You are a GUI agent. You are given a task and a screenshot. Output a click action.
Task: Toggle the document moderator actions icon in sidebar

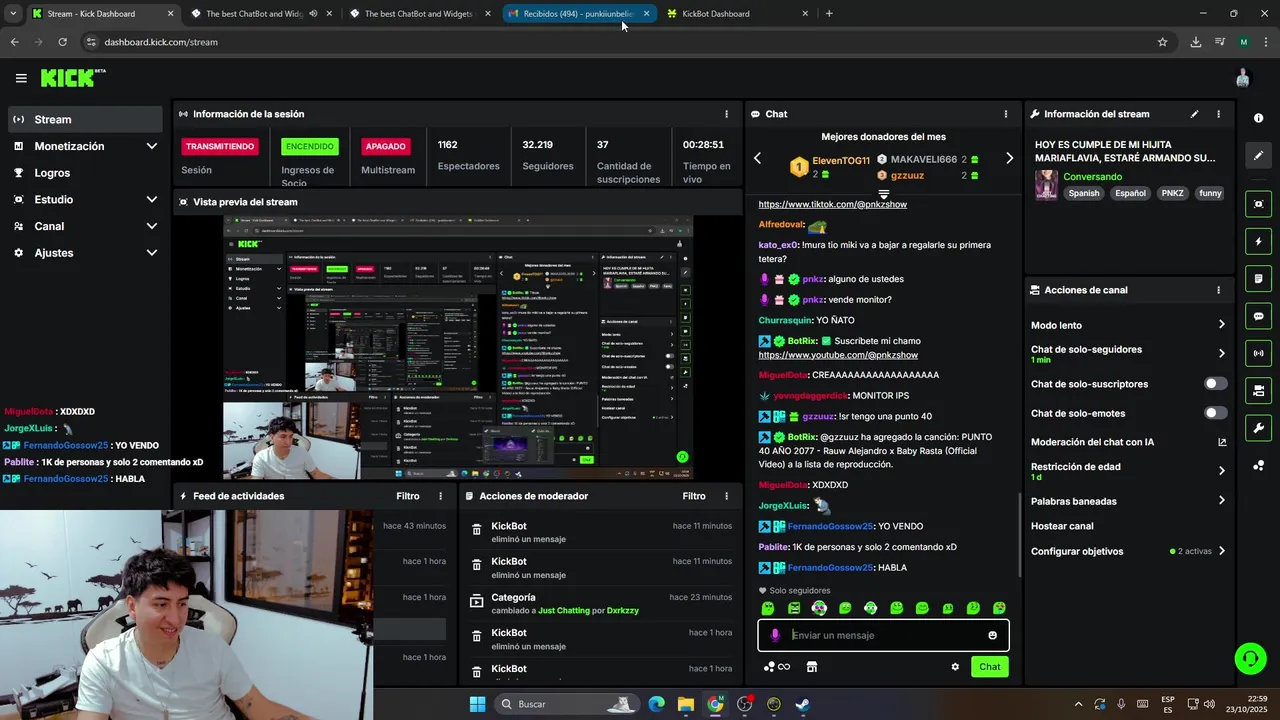click(1258, 278)
